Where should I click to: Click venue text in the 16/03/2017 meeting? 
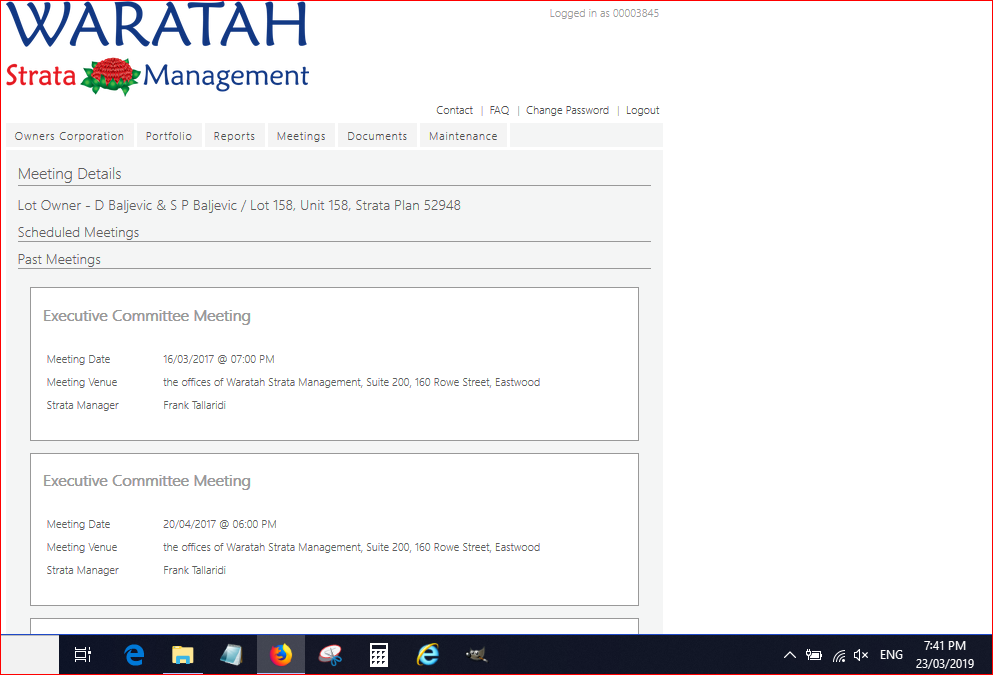[351, 382]
